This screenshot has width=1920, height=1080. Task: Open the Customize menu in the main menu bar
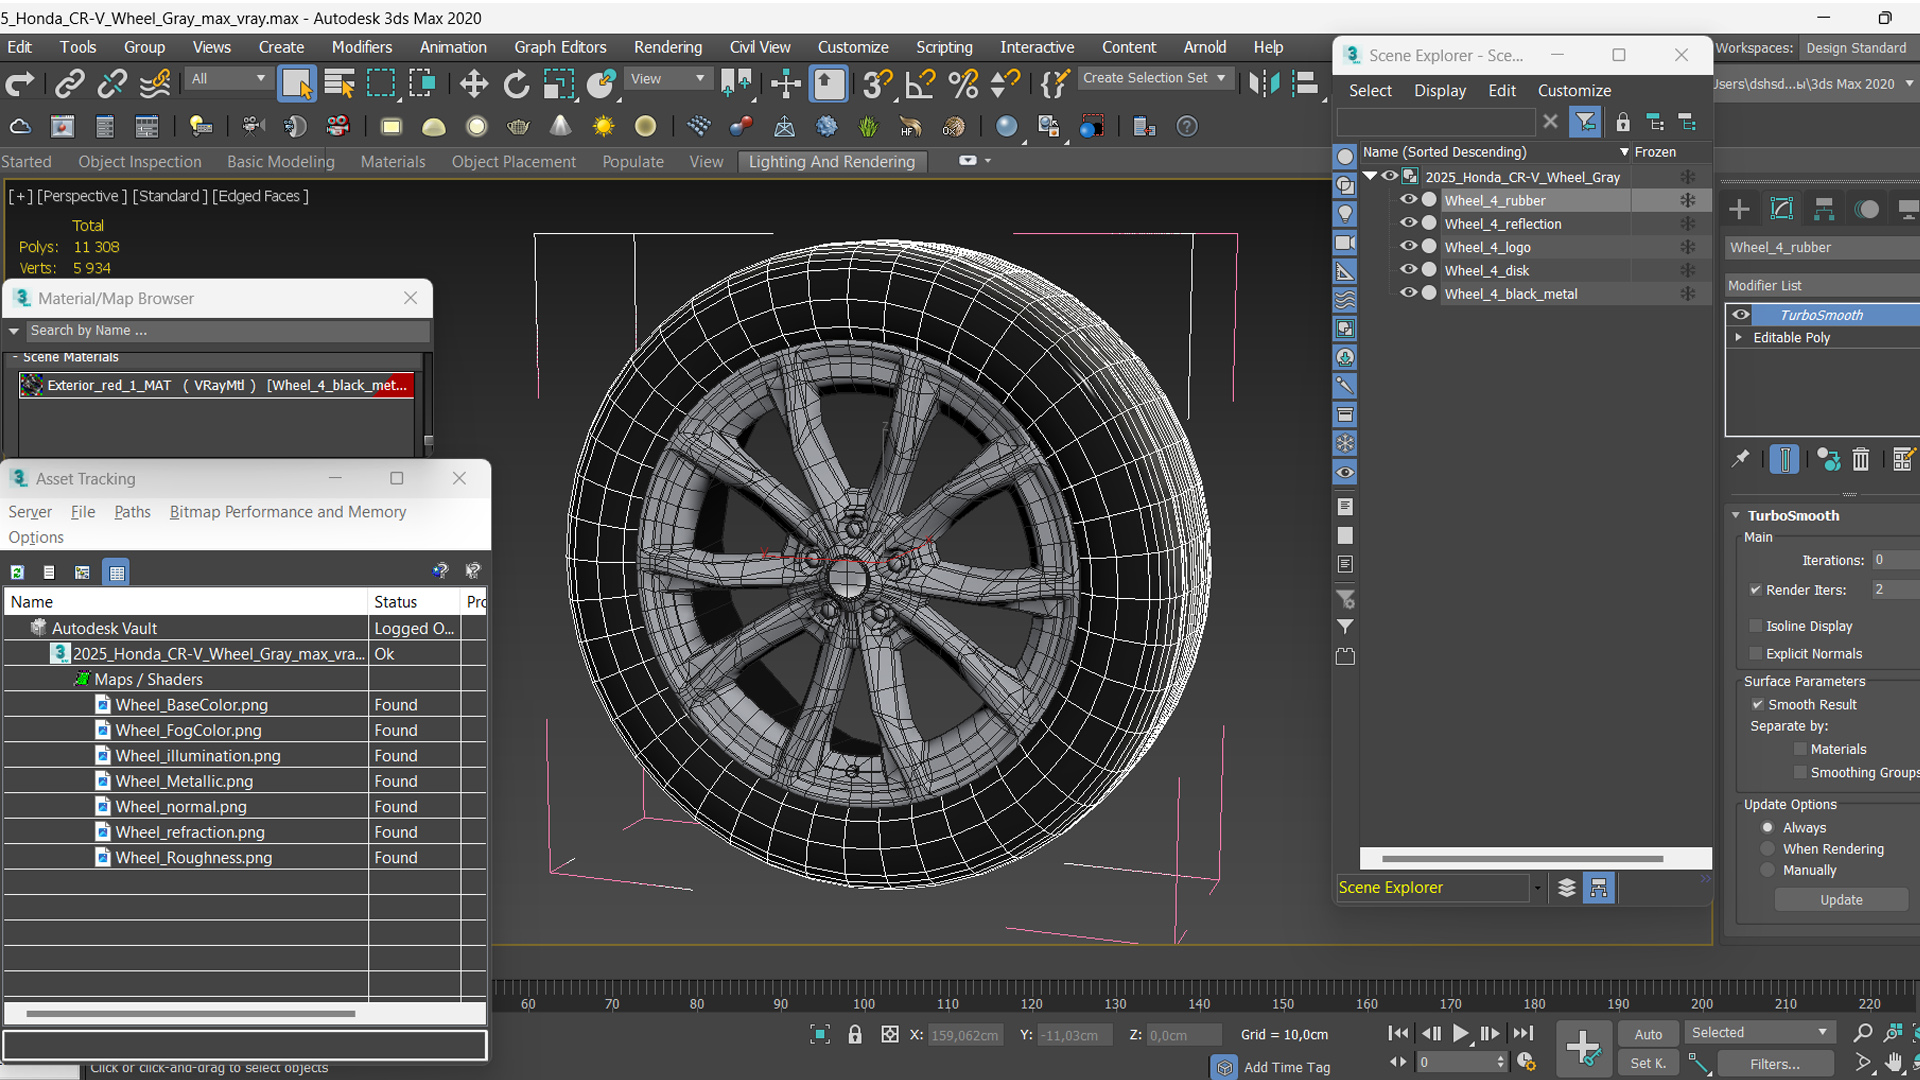pos(853,47)
